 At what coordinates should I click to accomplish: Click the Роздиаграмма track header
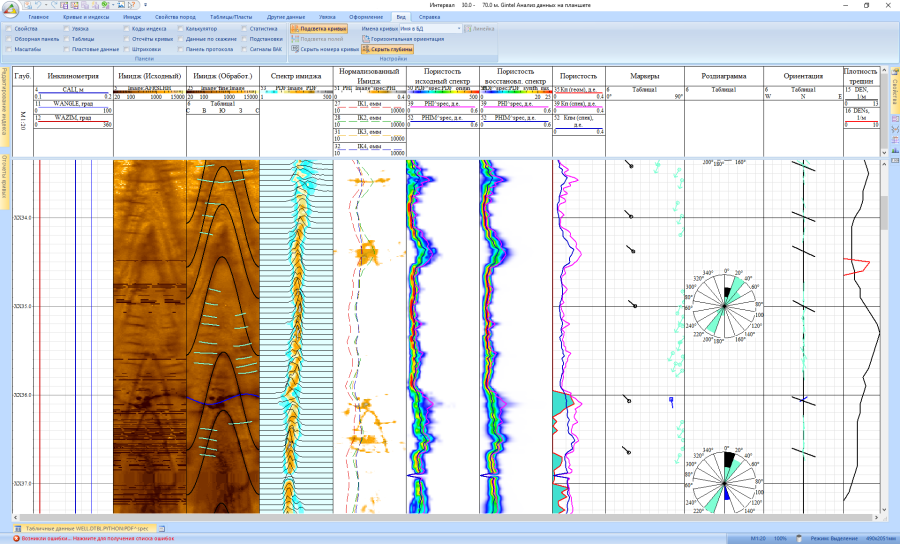724,76
